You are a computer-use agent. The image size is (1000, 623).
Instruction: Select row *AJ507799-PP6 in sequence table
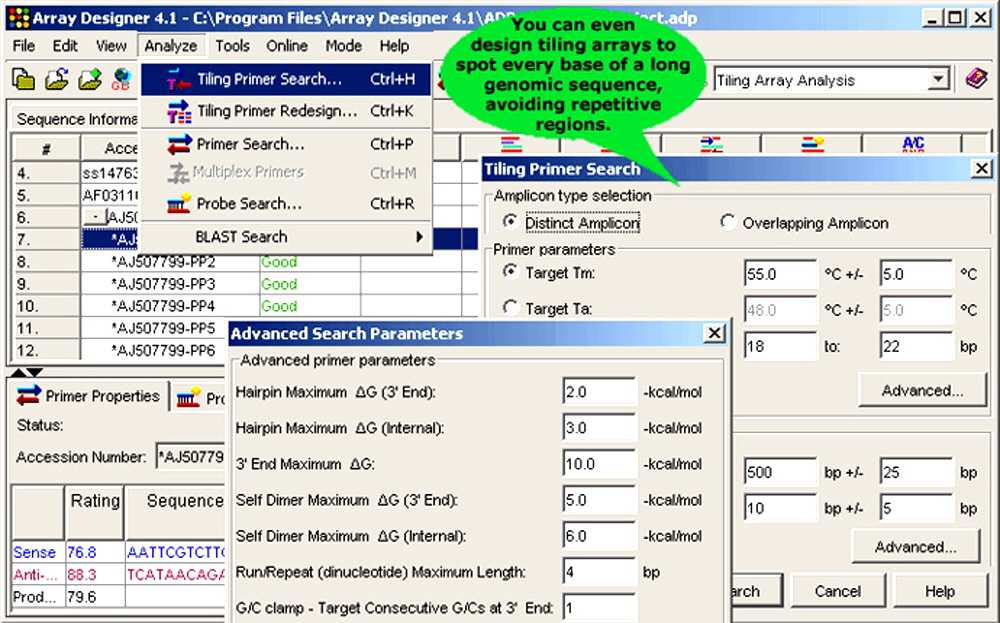click(x=163, y=350)
